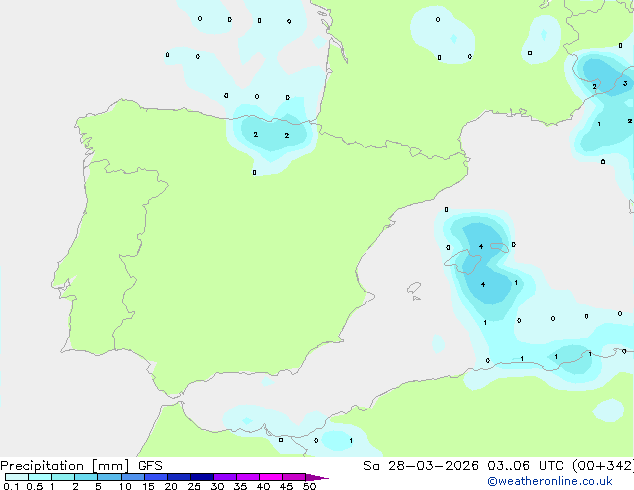The width and height of the screenshot is (634, 490).
Task: Select the 5–10 mm legend color swatch
Action: pyautogui.click(x=109, y=477)
